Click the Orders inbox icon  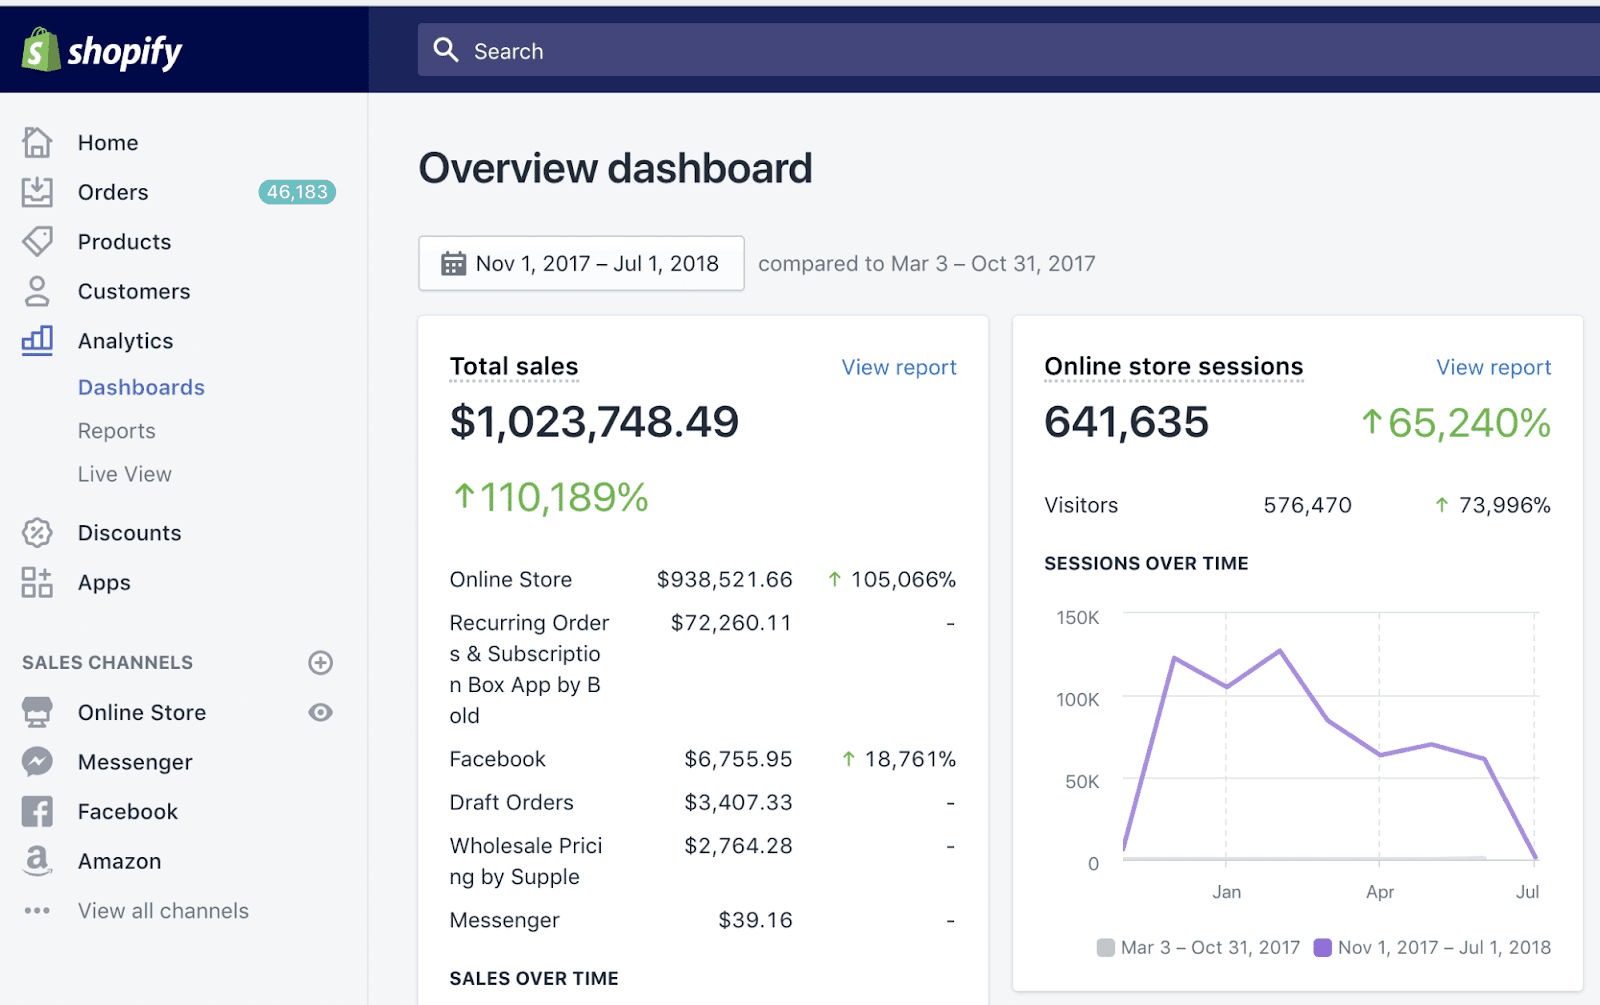(x=37, y=192)
